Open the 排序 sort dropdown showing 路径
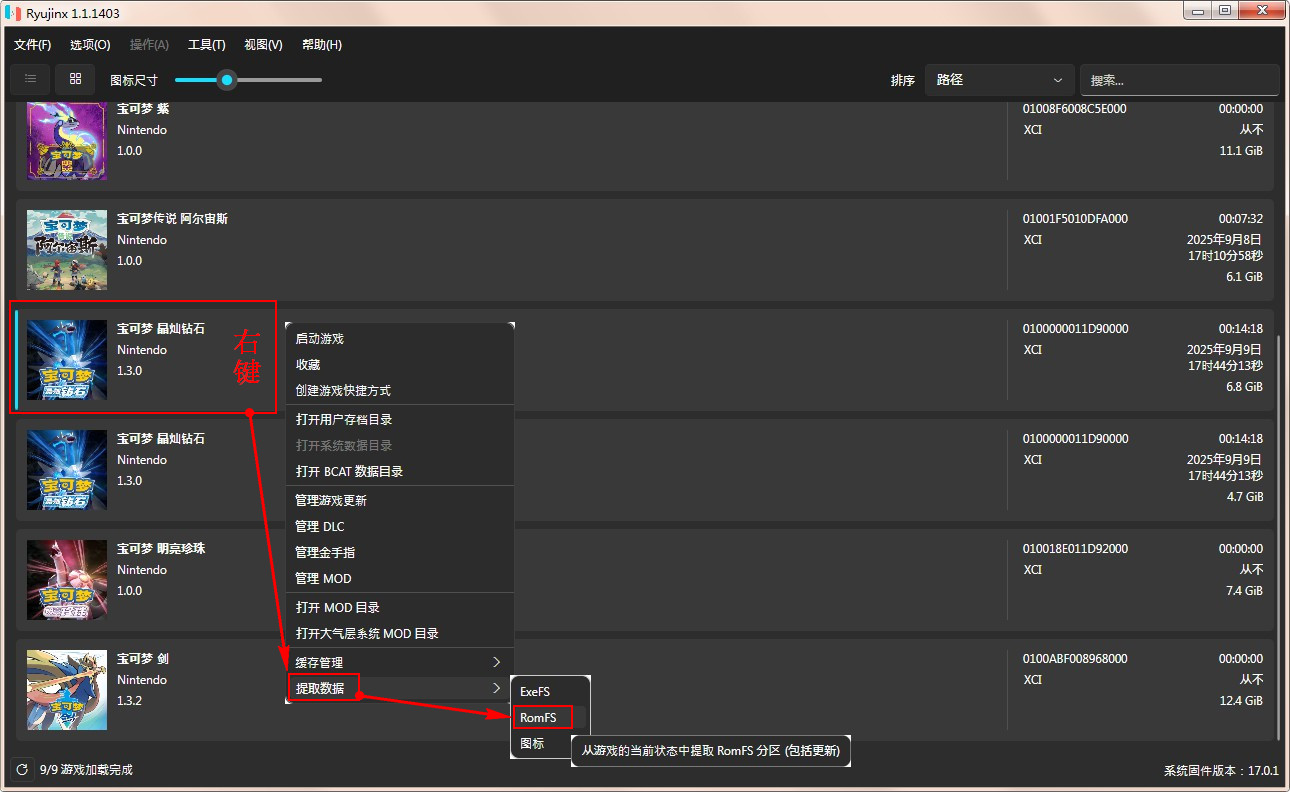Screen dimensions: 1290x792 pos(999,80)
